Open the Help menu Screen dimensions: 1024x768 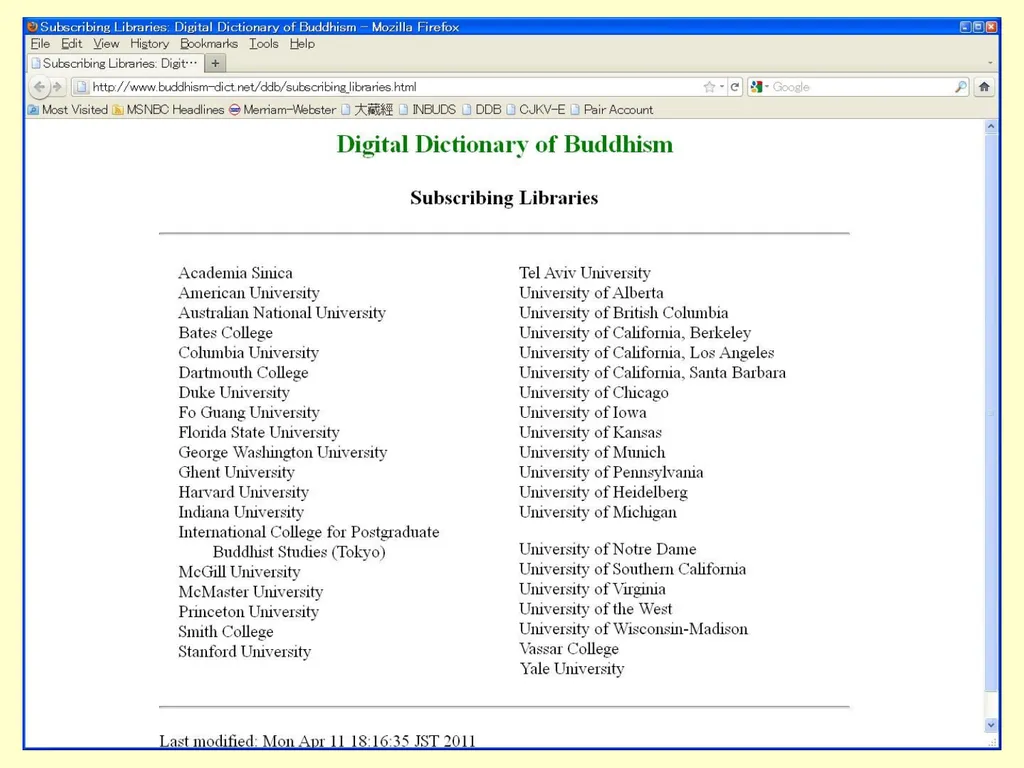[302, 44]
